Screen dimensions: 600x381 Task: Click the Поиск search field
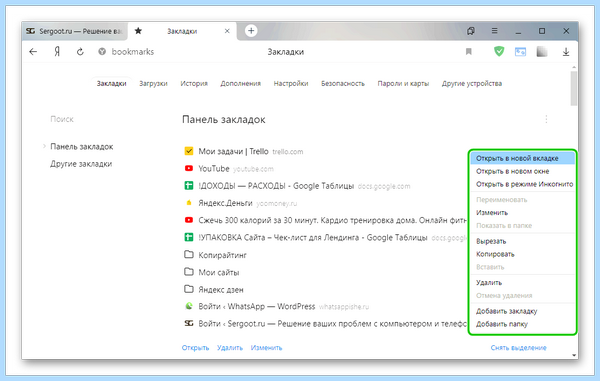click(62, 119)
